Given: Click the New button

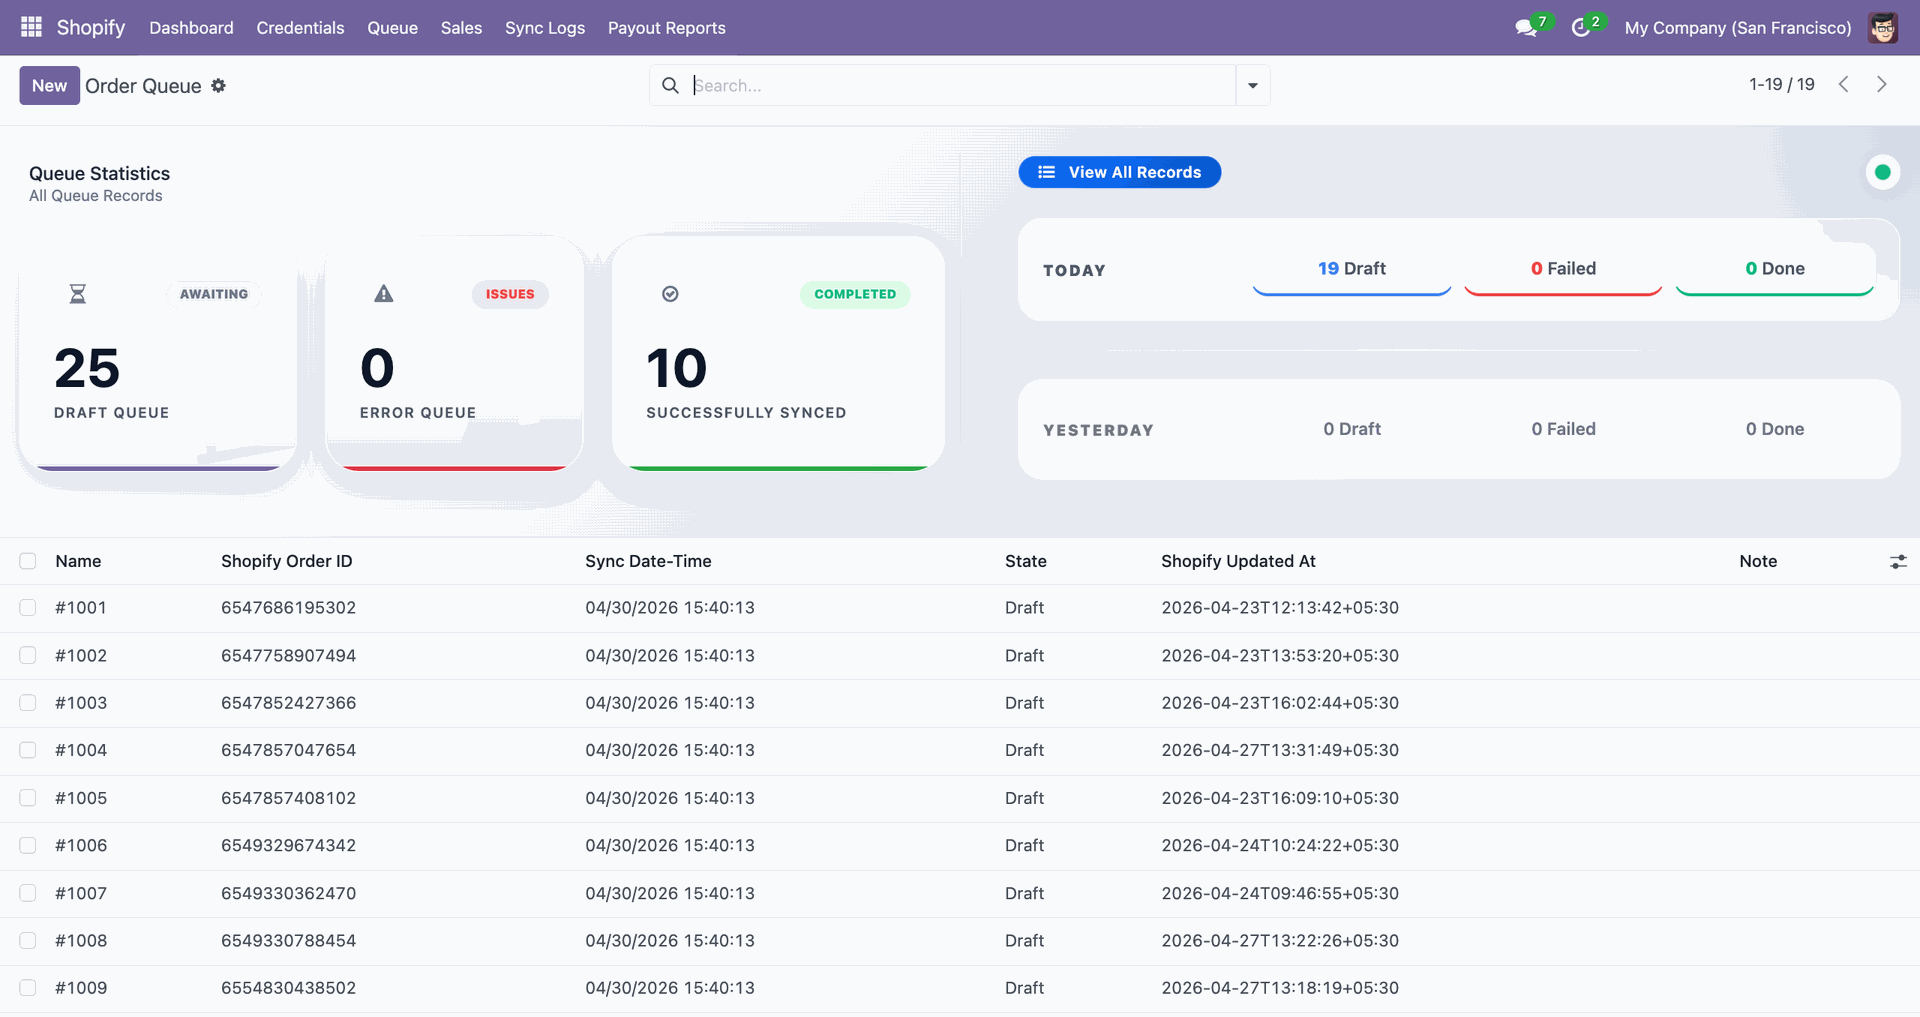Looking at the screenshot, I should [49, 86].
